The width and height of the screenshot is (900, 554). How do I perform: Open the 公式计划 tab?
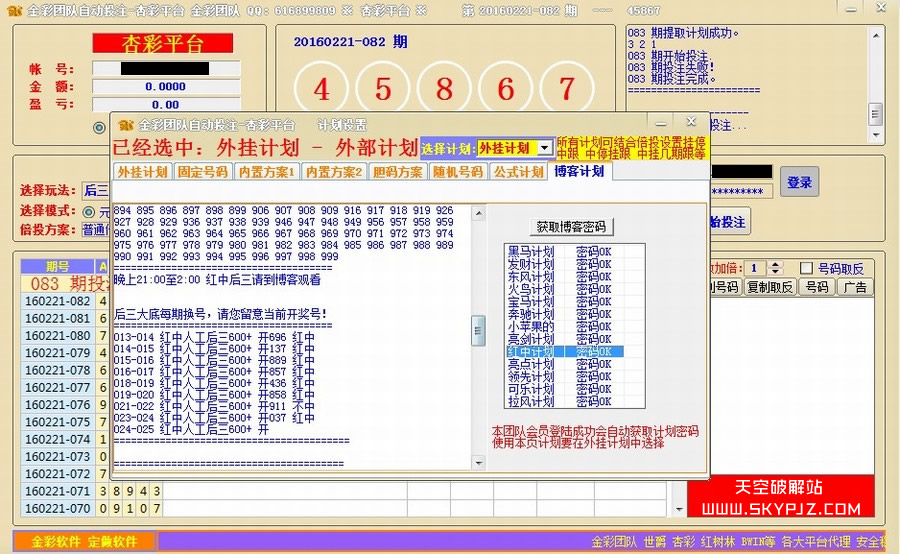point(518,172)
